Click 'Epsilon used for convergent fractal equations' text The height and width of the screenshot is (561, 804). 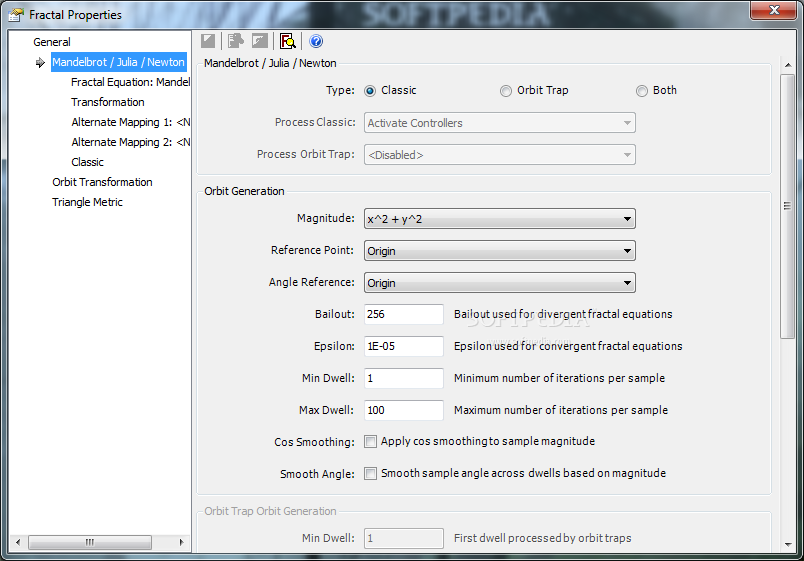568,346
